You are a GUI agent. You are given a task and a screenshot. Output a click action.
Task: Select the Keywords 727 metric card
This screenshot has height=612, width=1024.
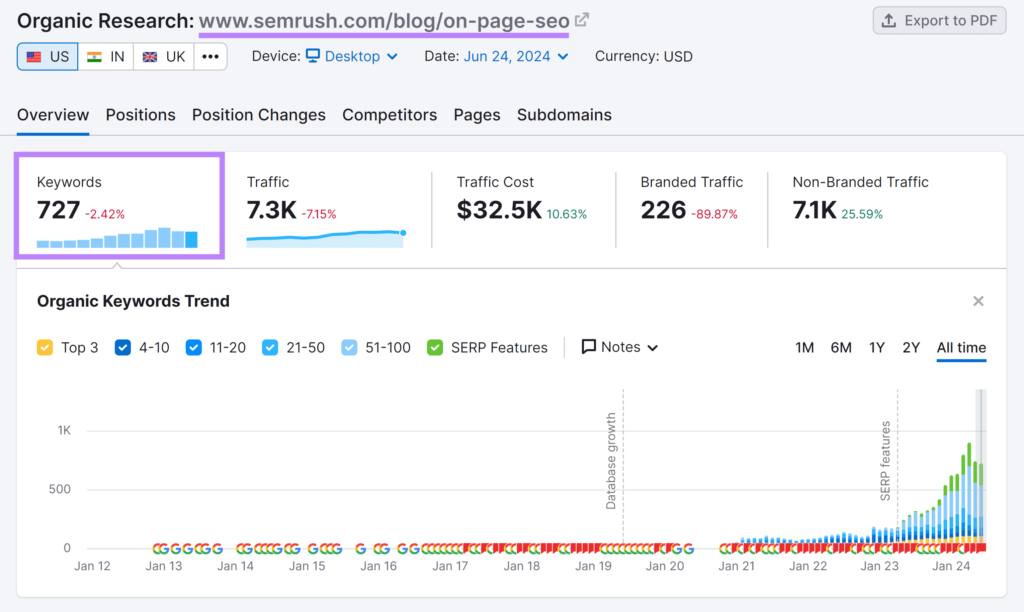point(120,206)
